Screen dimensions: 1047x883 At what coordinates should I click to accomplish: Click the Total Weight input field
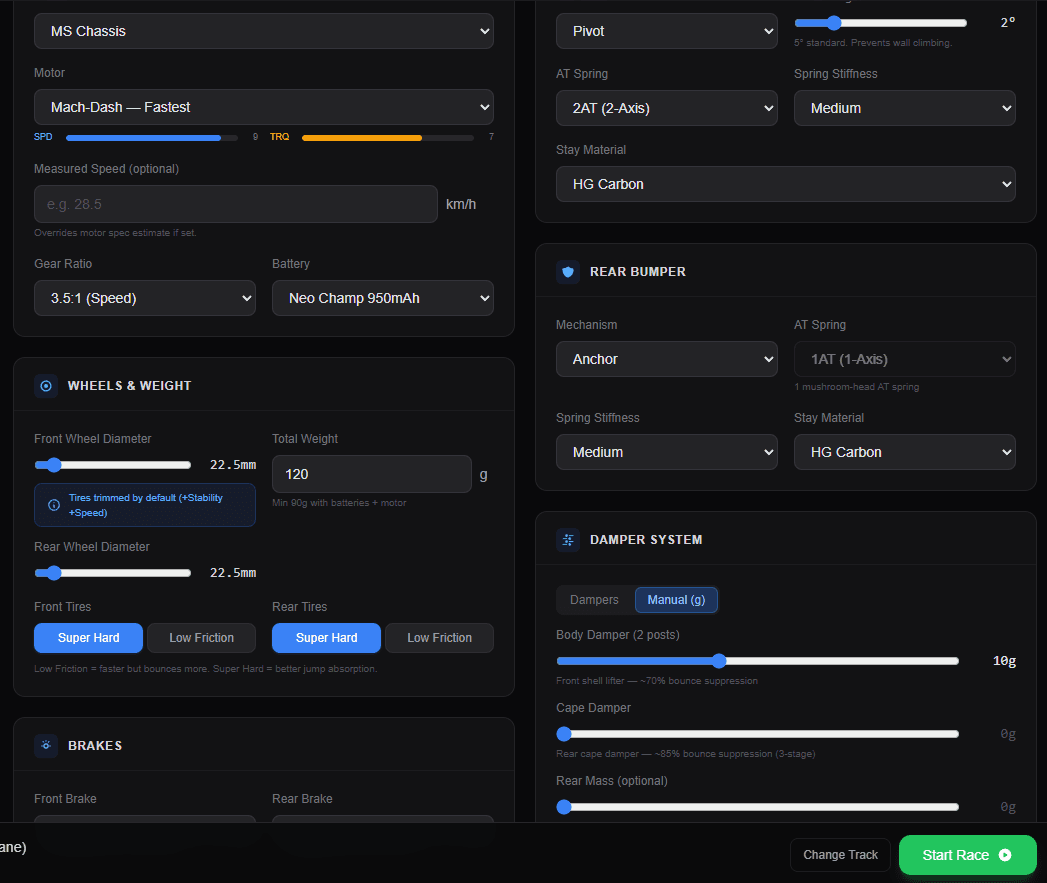pyautogui.click(x=371, y=473)
